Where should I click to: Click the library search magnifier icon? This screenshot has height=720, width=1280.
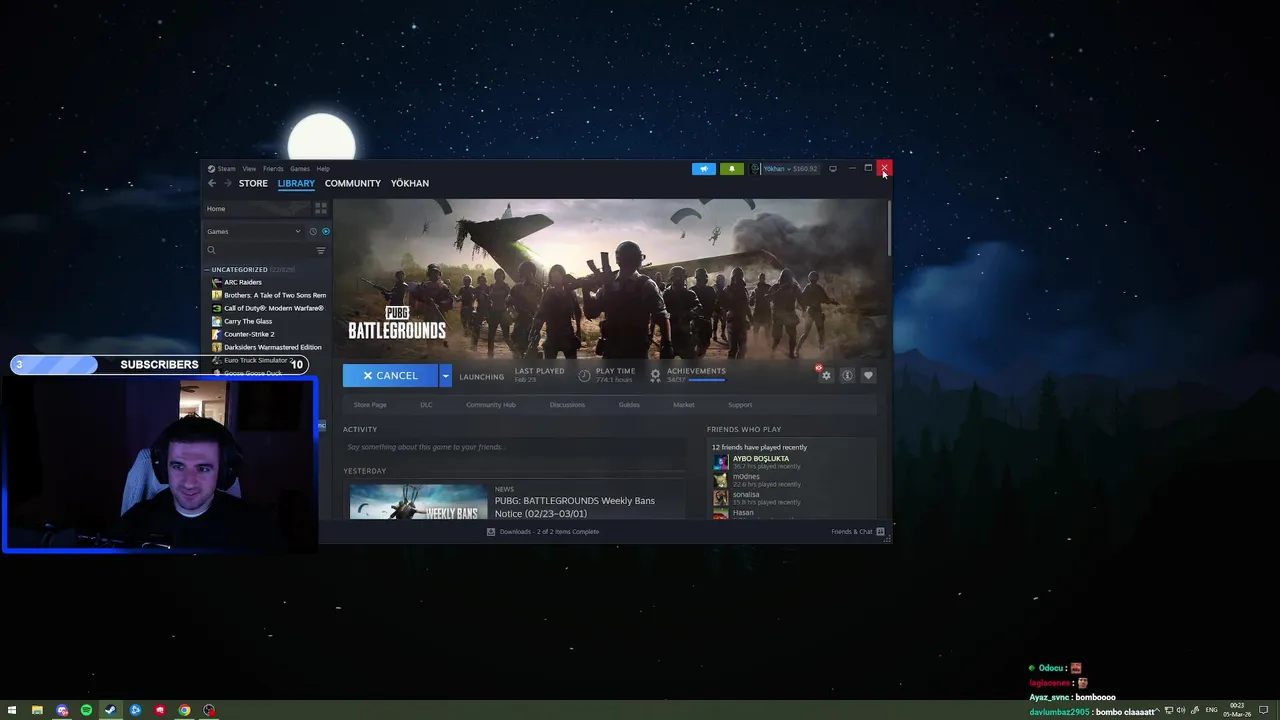coord(211,250)
